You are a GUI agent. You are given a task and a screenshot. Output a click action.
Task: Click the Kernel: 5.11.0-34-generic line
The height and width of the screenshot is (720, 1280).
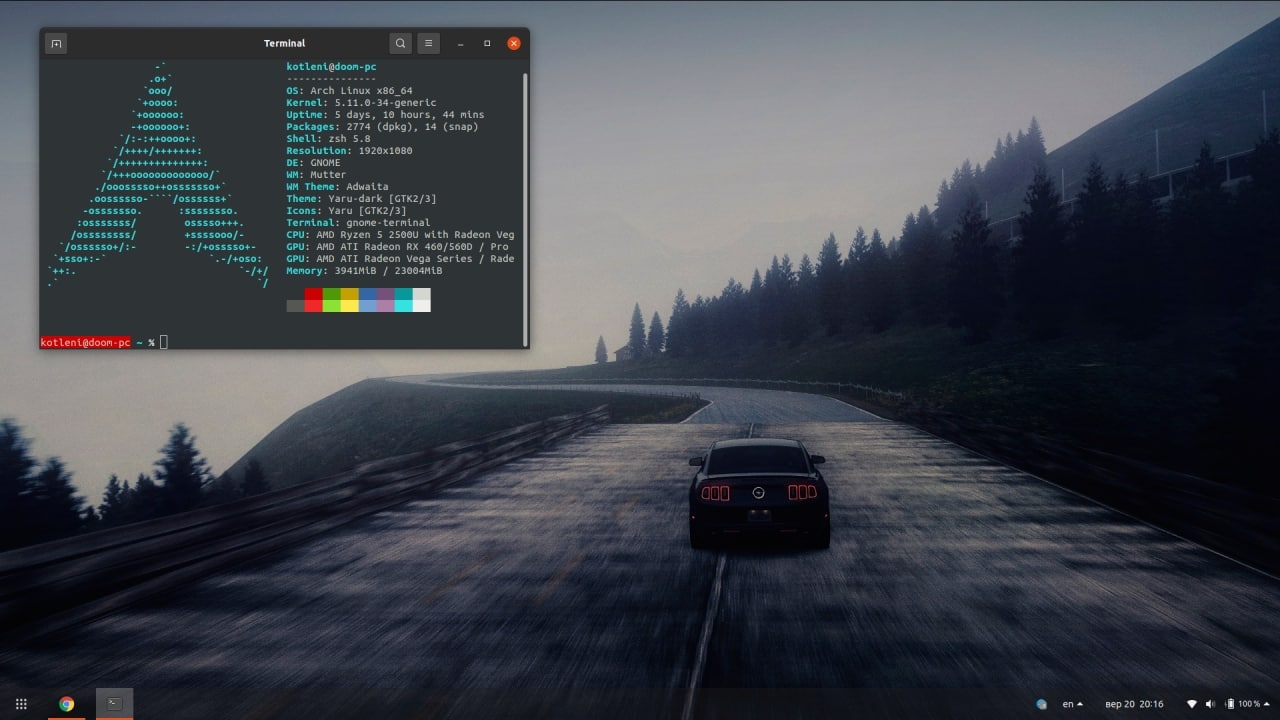361,103
